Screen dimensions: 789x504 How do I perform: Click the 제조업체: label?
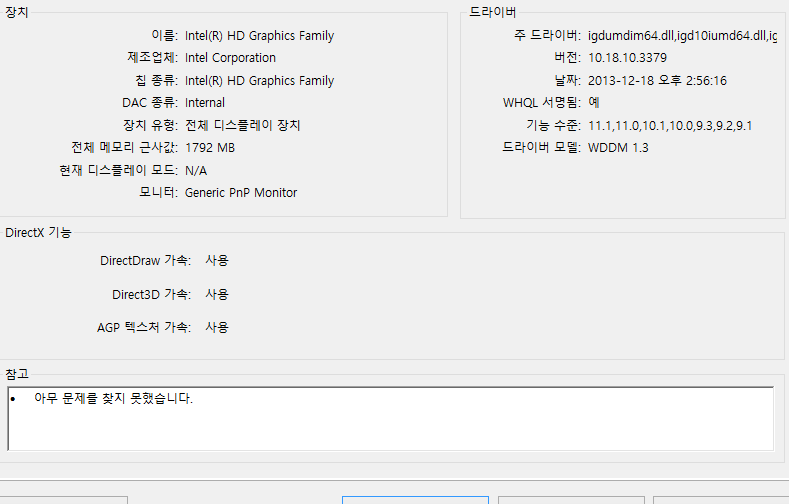click(152, 57)
